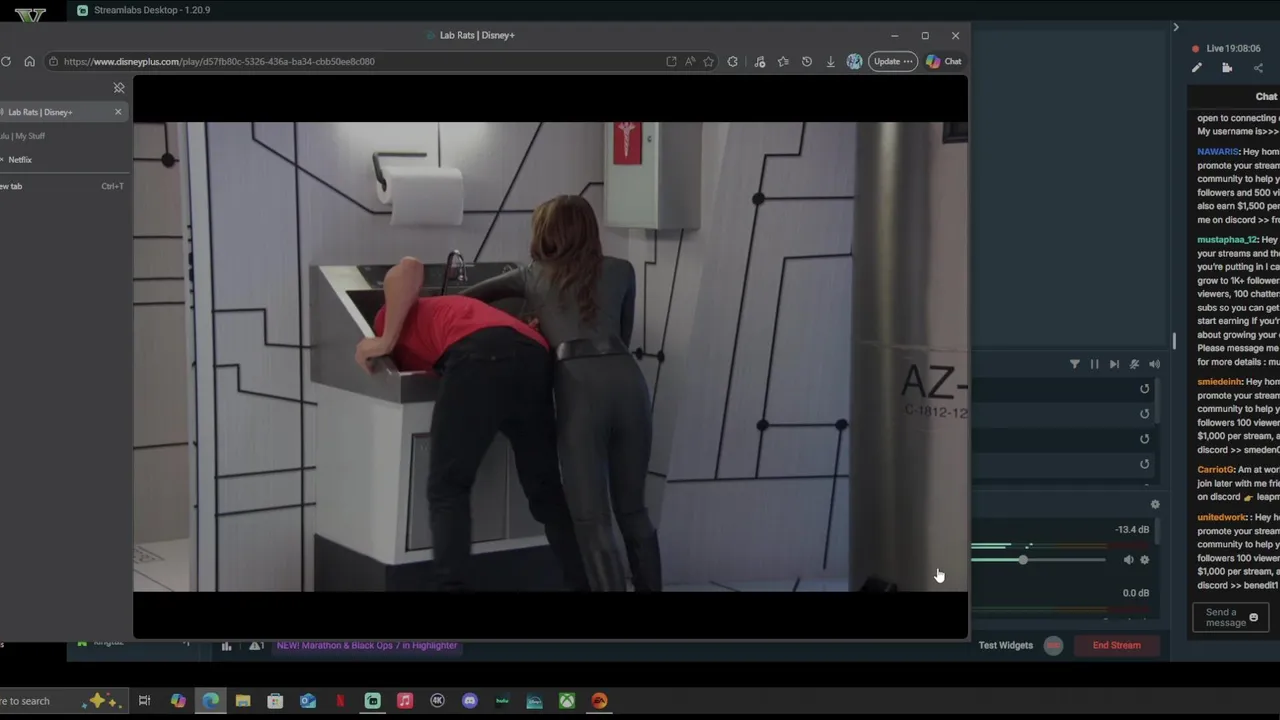Click the End Stream button

click(1116, 645)
